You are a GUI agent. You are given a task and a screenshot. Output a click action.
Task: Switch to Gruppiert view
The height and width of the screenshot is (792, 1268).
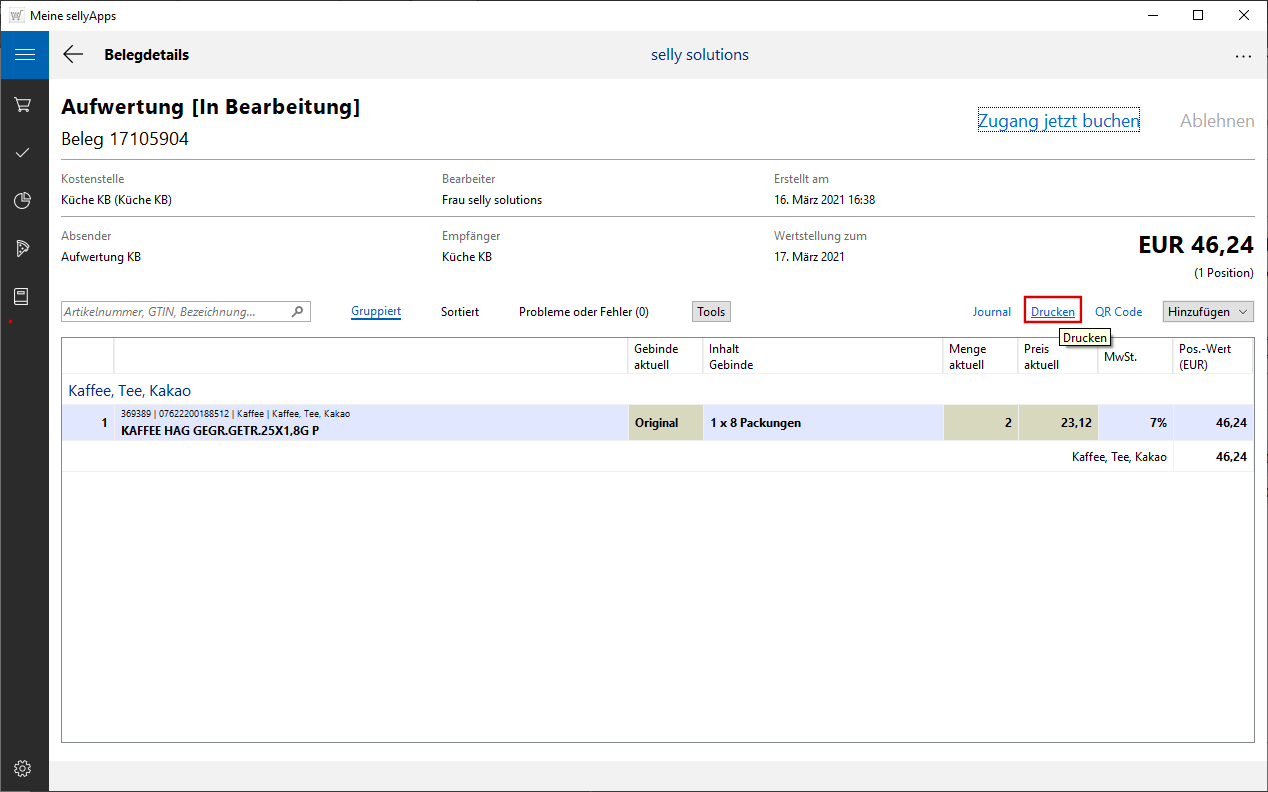point(376,312)
